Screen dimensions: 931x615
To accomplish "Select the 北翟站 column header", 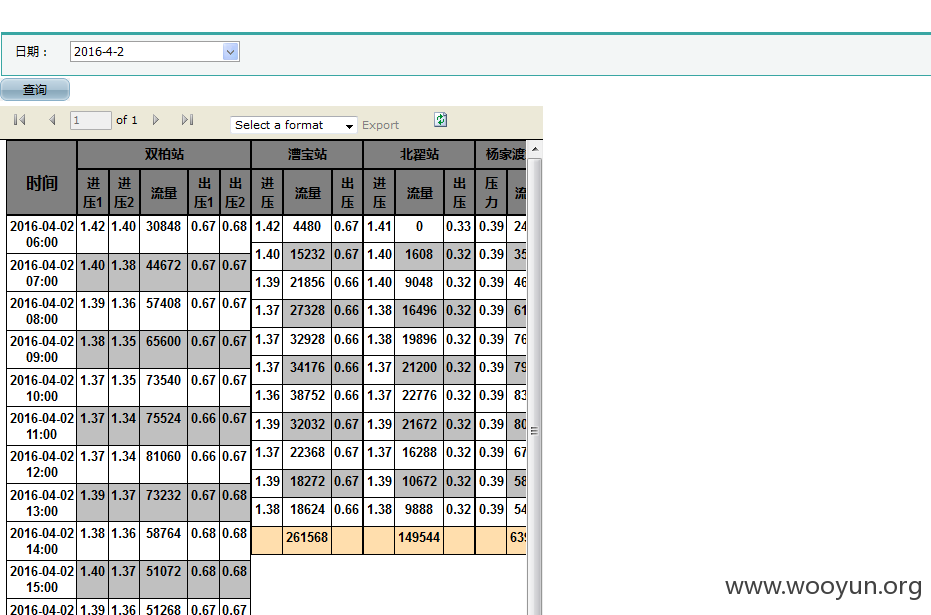I will click(x=419, y=154).
